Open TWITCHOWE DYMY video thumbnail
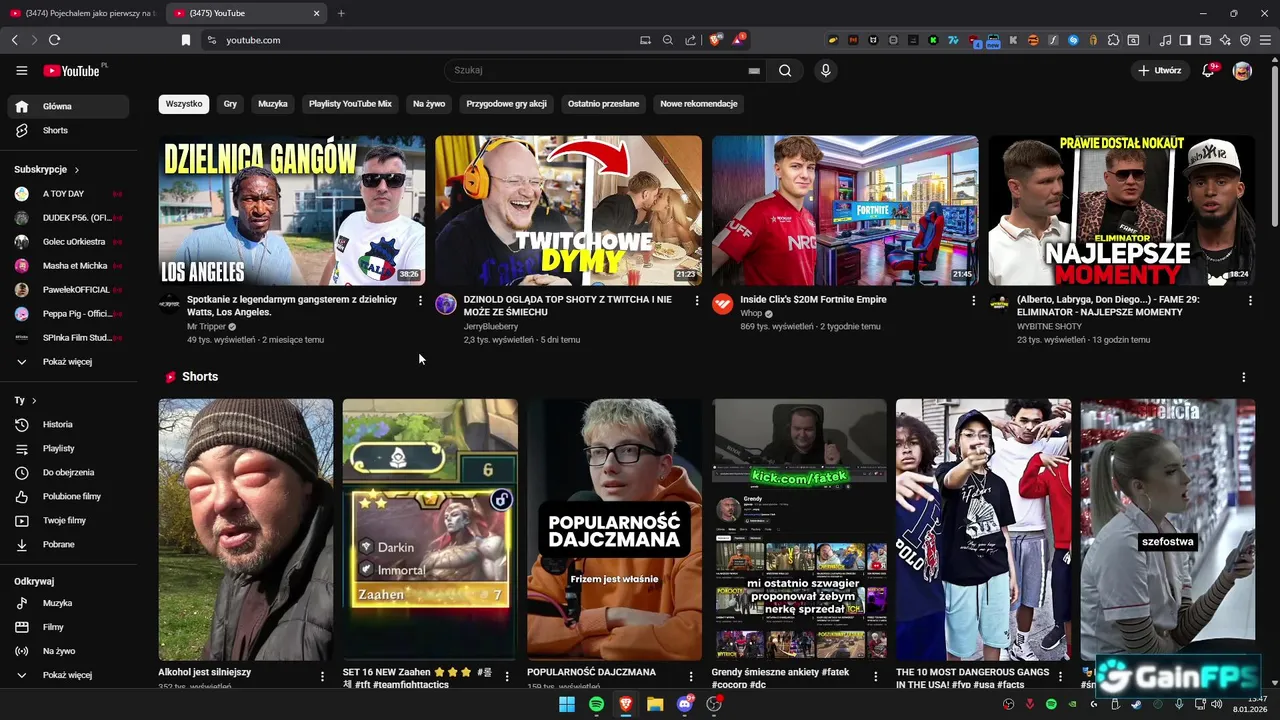The width and height of the screenshot is (1280, 720). pyautogui.click(x=568, y=211)
